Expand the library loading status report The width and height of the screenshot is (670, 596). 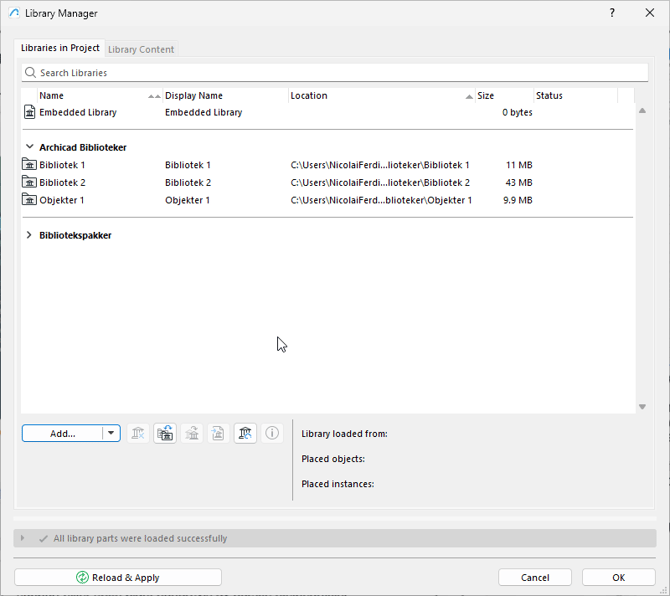point(23,538)
